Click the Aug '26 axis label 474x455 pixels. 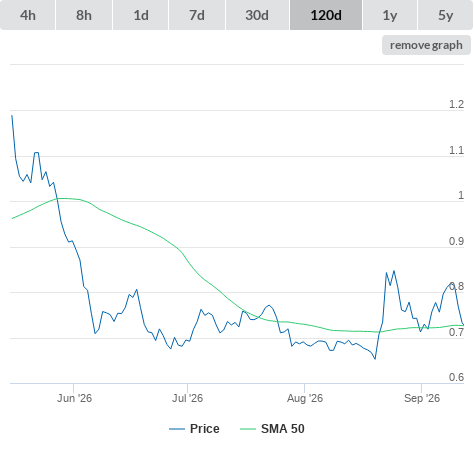[305, 398]
